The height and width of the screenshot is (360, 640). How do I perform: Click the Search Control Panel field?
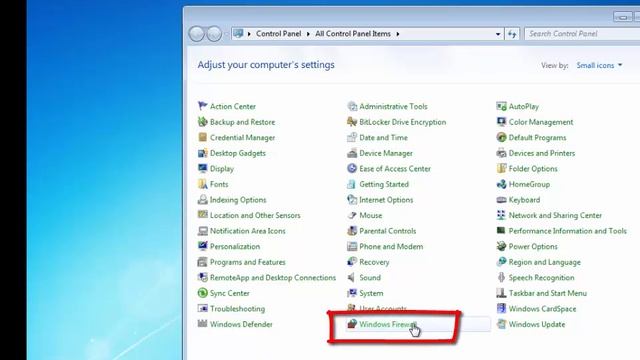pos(582,34)
